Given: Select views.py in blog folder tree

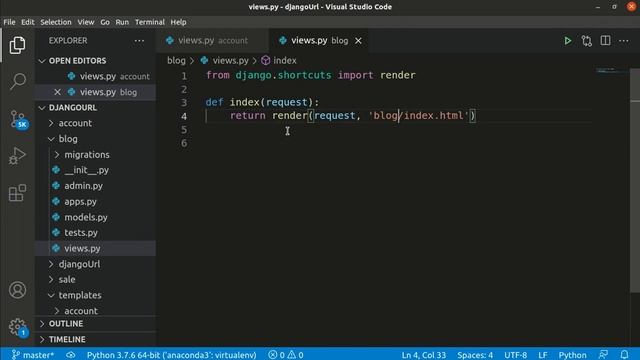Looking at the screenshot, I should click(95, 248).
